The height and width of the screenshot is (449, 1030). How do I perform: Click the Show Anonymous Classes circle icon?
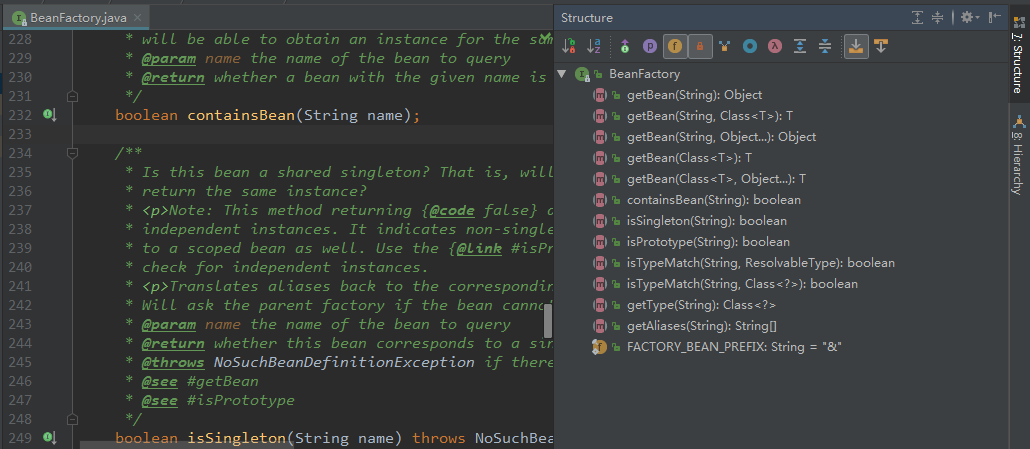coord(749,46)
